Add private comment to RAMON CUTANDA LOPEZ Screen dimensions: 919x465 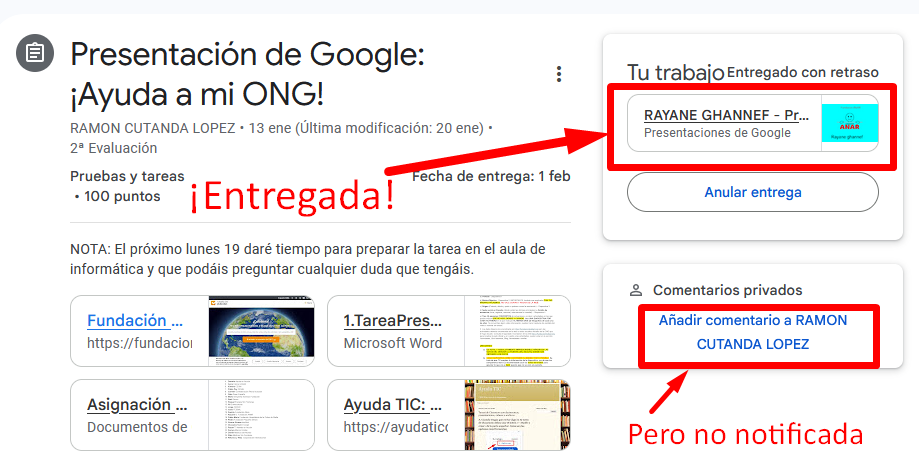click(753, 332)
